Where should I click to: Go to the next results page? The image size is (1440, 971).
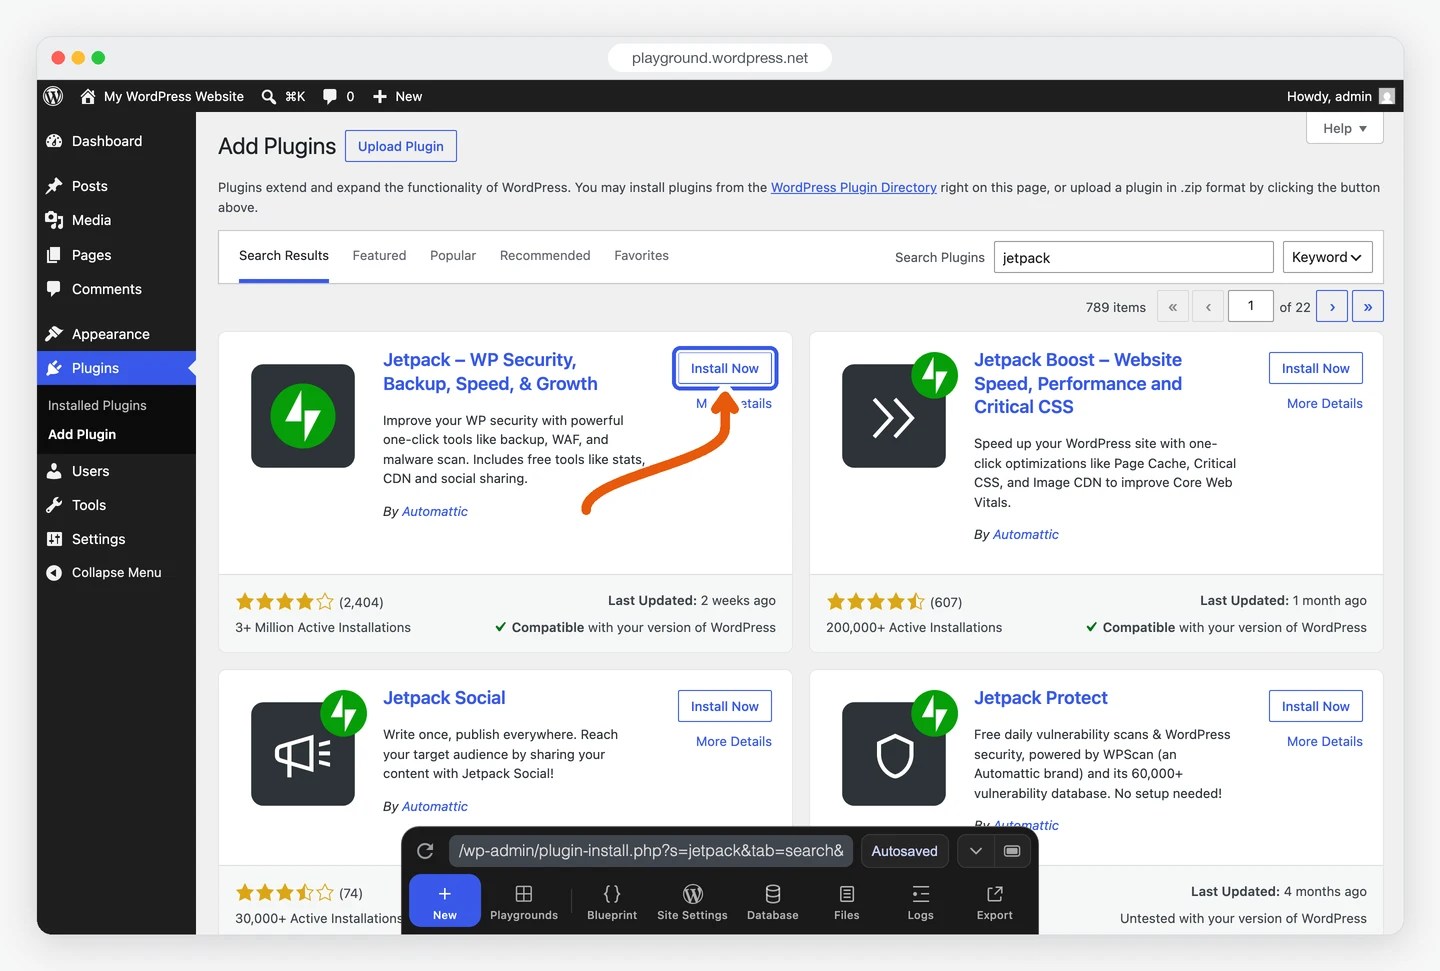point(1332,306)
